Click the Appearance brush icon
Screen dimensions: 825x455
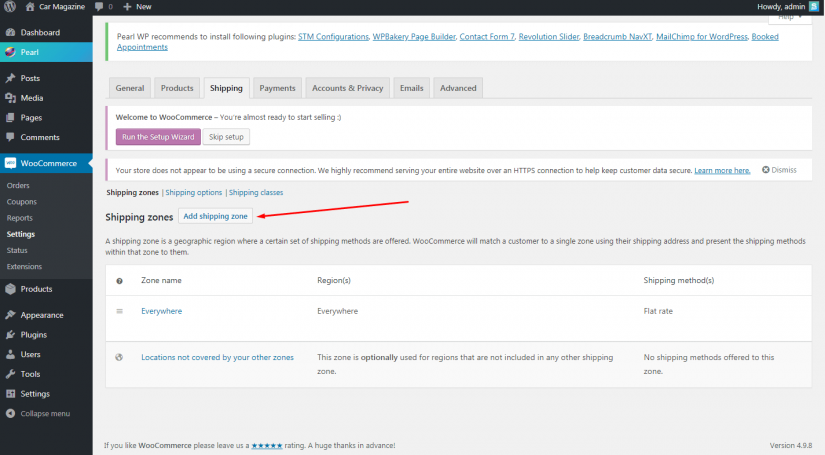11,315
